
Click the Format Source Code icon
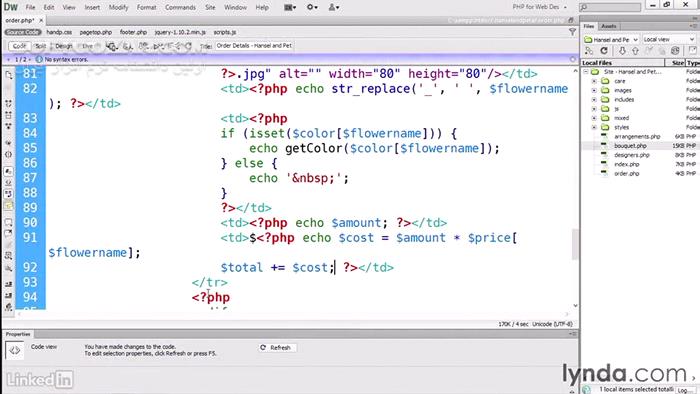[8, 307]
